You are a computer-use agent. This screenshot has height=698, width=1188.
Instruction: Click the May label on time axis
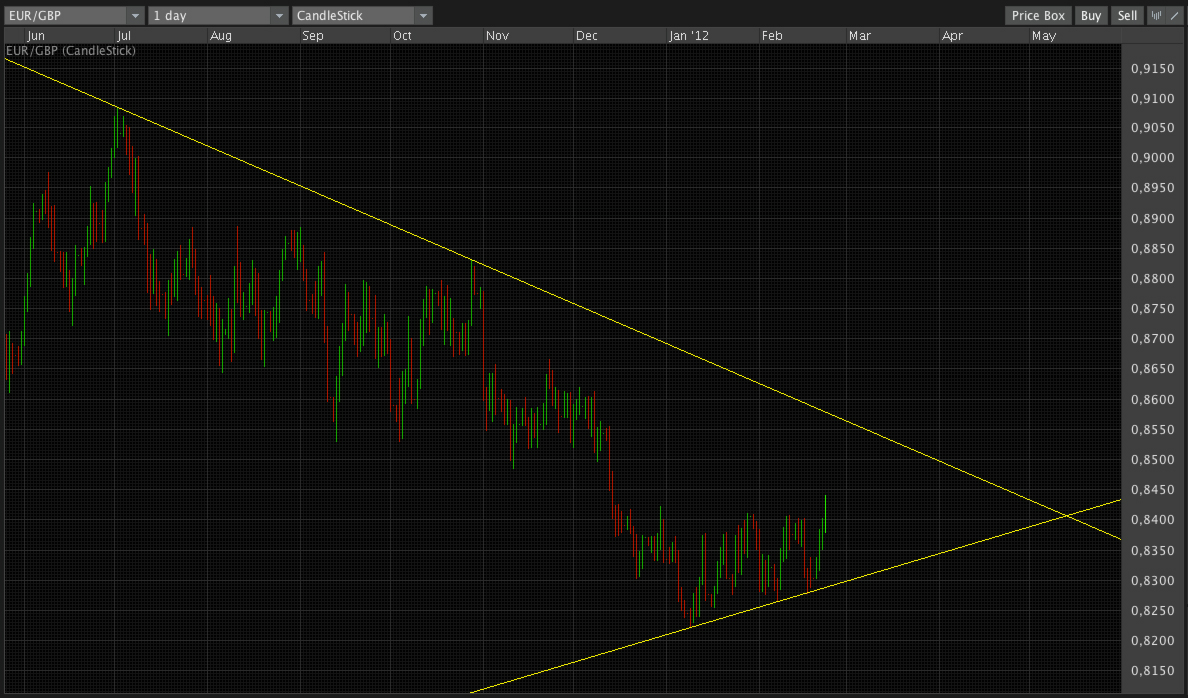(1044, 36)
